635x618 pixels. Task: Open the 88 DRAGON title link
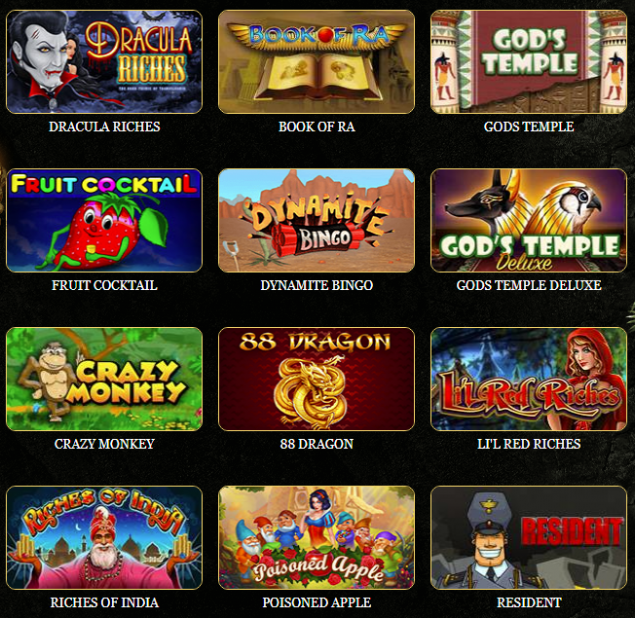317,444
